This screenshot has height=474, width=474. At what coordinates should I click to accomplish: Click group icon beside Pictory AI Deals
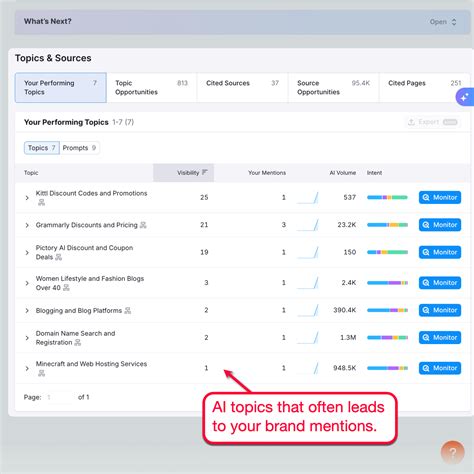58,257
